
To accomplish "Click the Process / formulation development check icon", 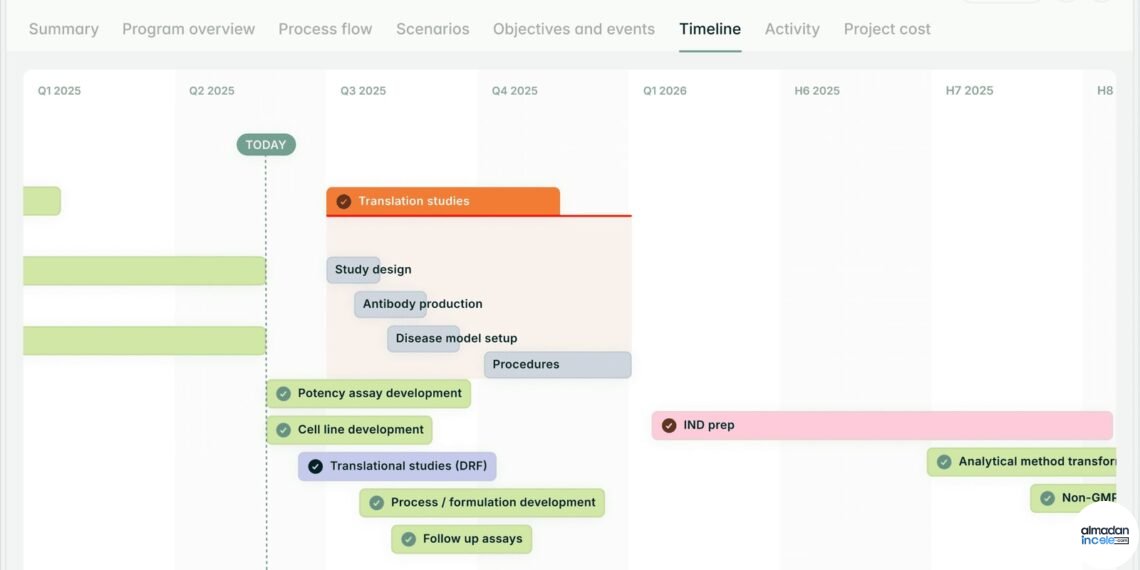I will 377,502.
